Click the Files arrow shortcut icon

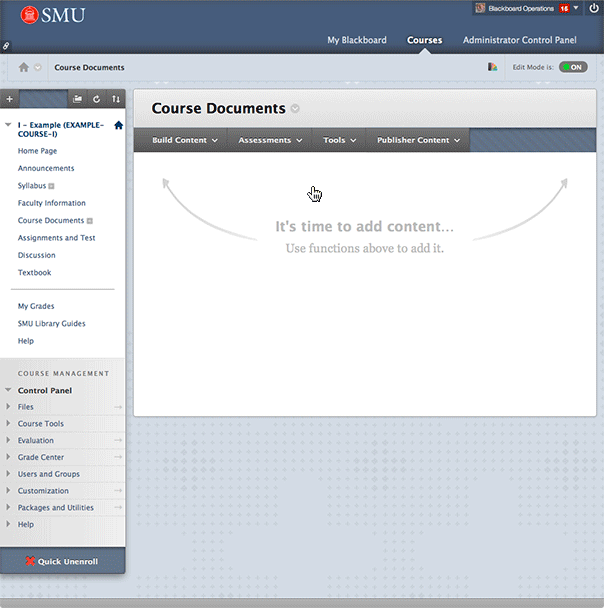(118, 407)
